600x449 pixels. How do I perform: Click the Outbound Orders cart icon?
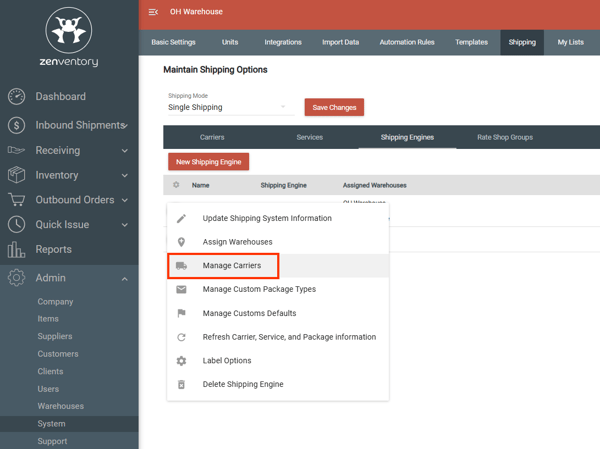17,200
